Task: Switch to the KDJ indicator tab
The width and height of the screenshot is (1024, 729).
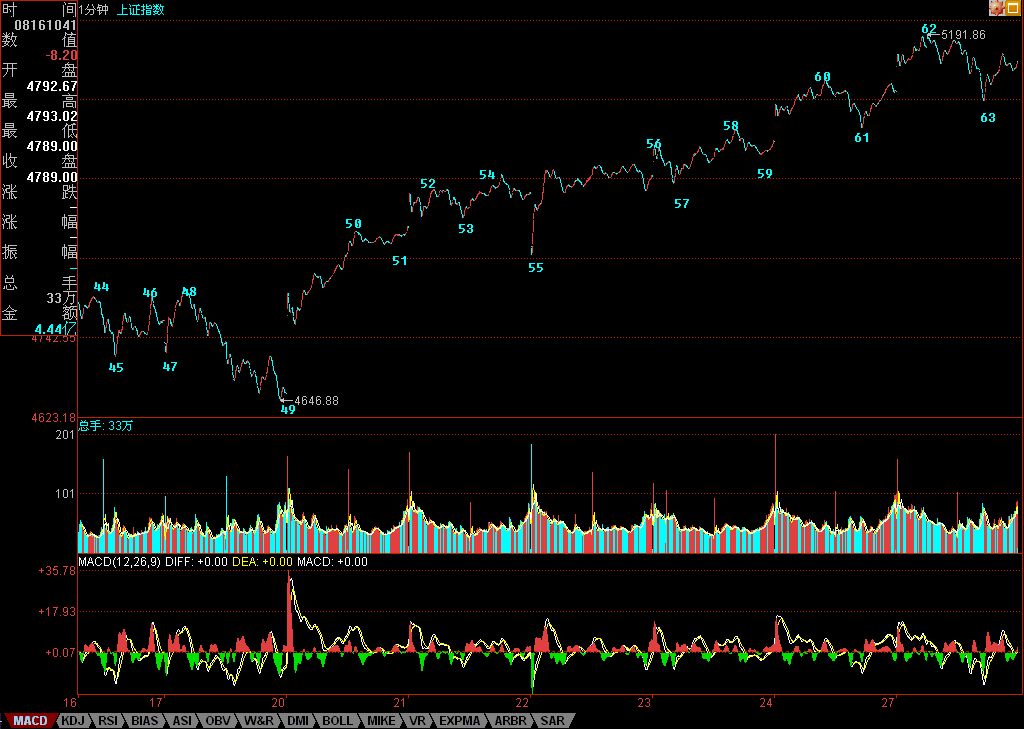Action: pyautogui.click(x=73, y=720)
